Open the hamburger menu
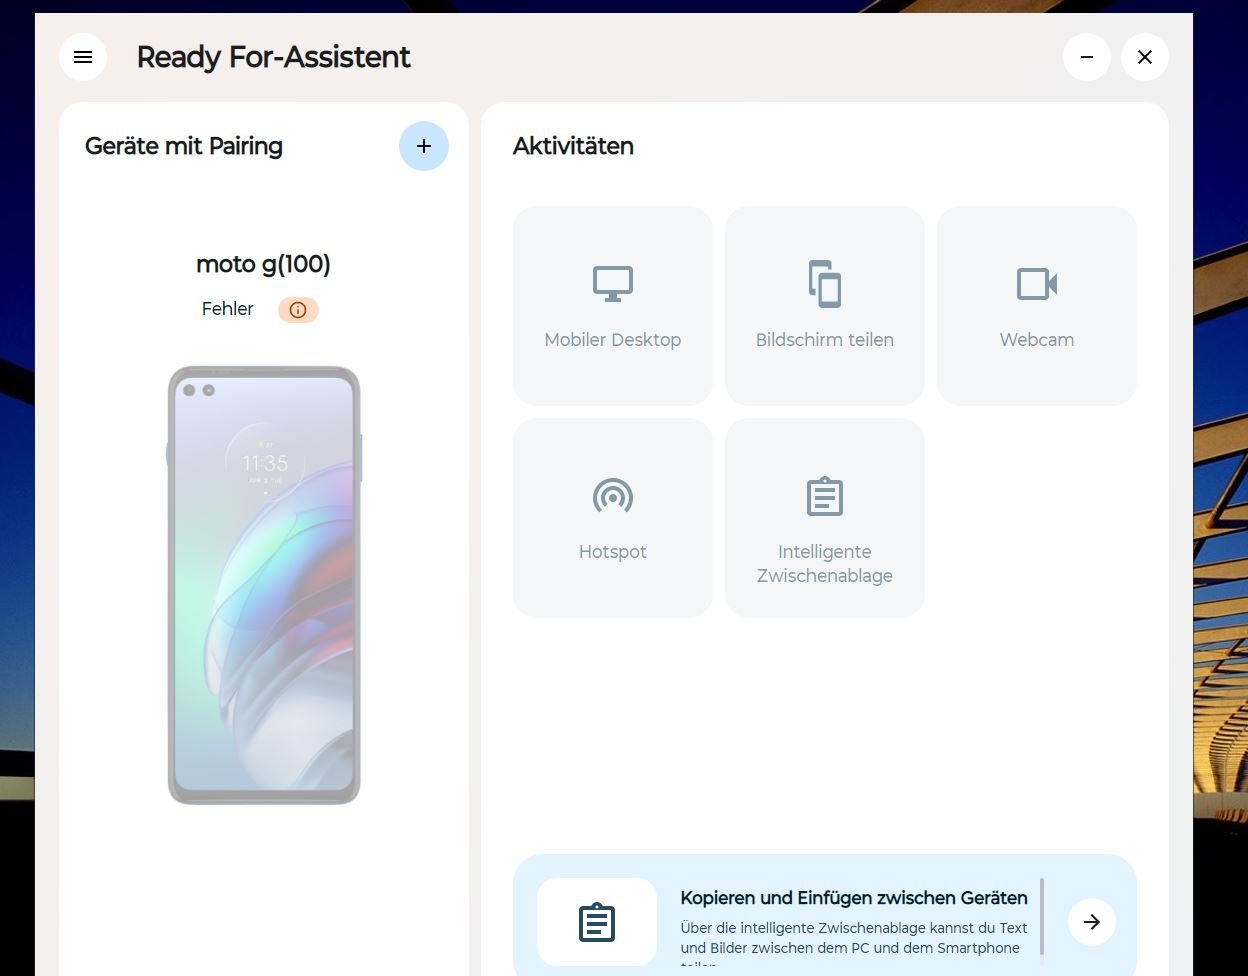 point(83,57)
